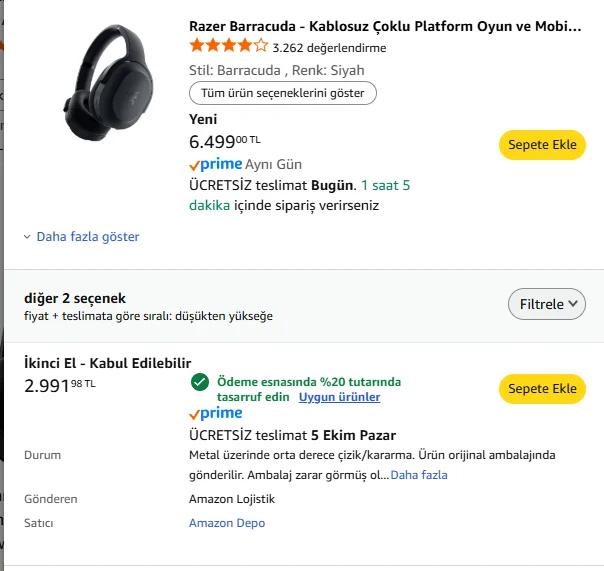604x571 pixels.
Task: Open the "Uygun ürünler" link
Action: click(339, 397)
